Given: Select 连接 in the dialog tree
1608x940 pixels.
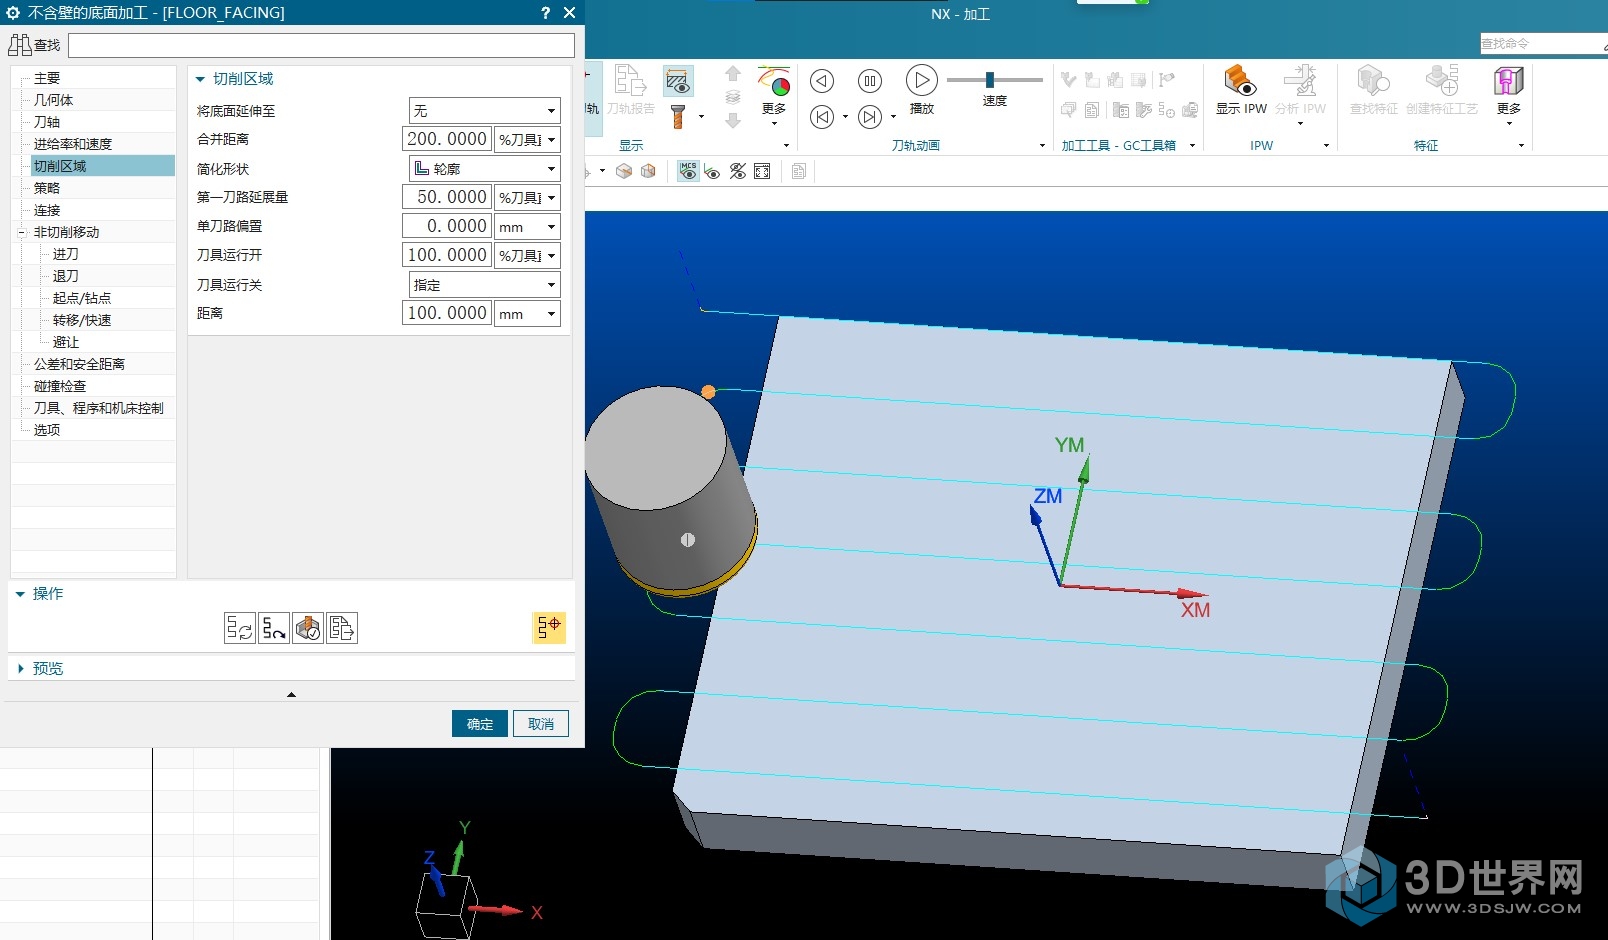Looking at the screenshot, I should point(47,210).
